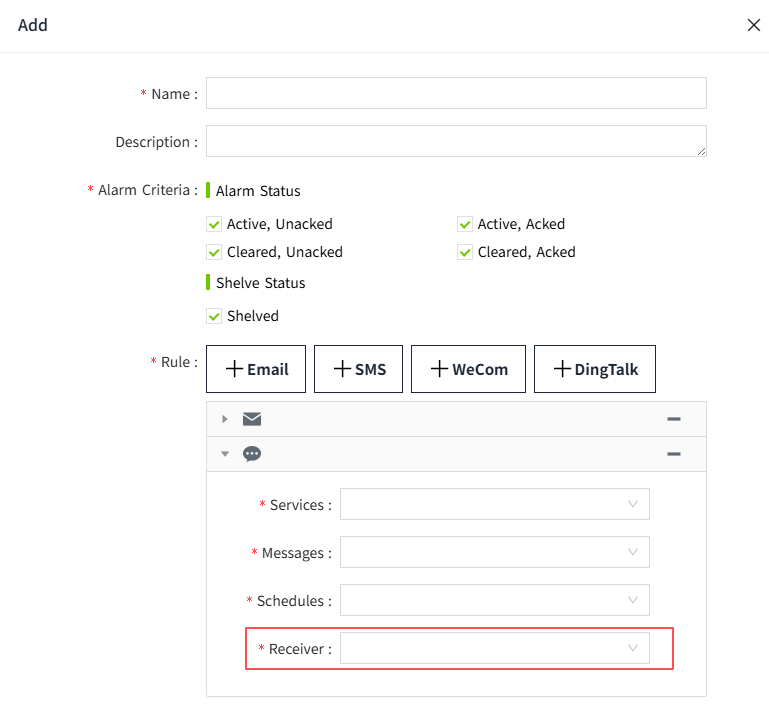The image size is (769, 708).
Task: Click the Name input field
Action: (456, 93)
